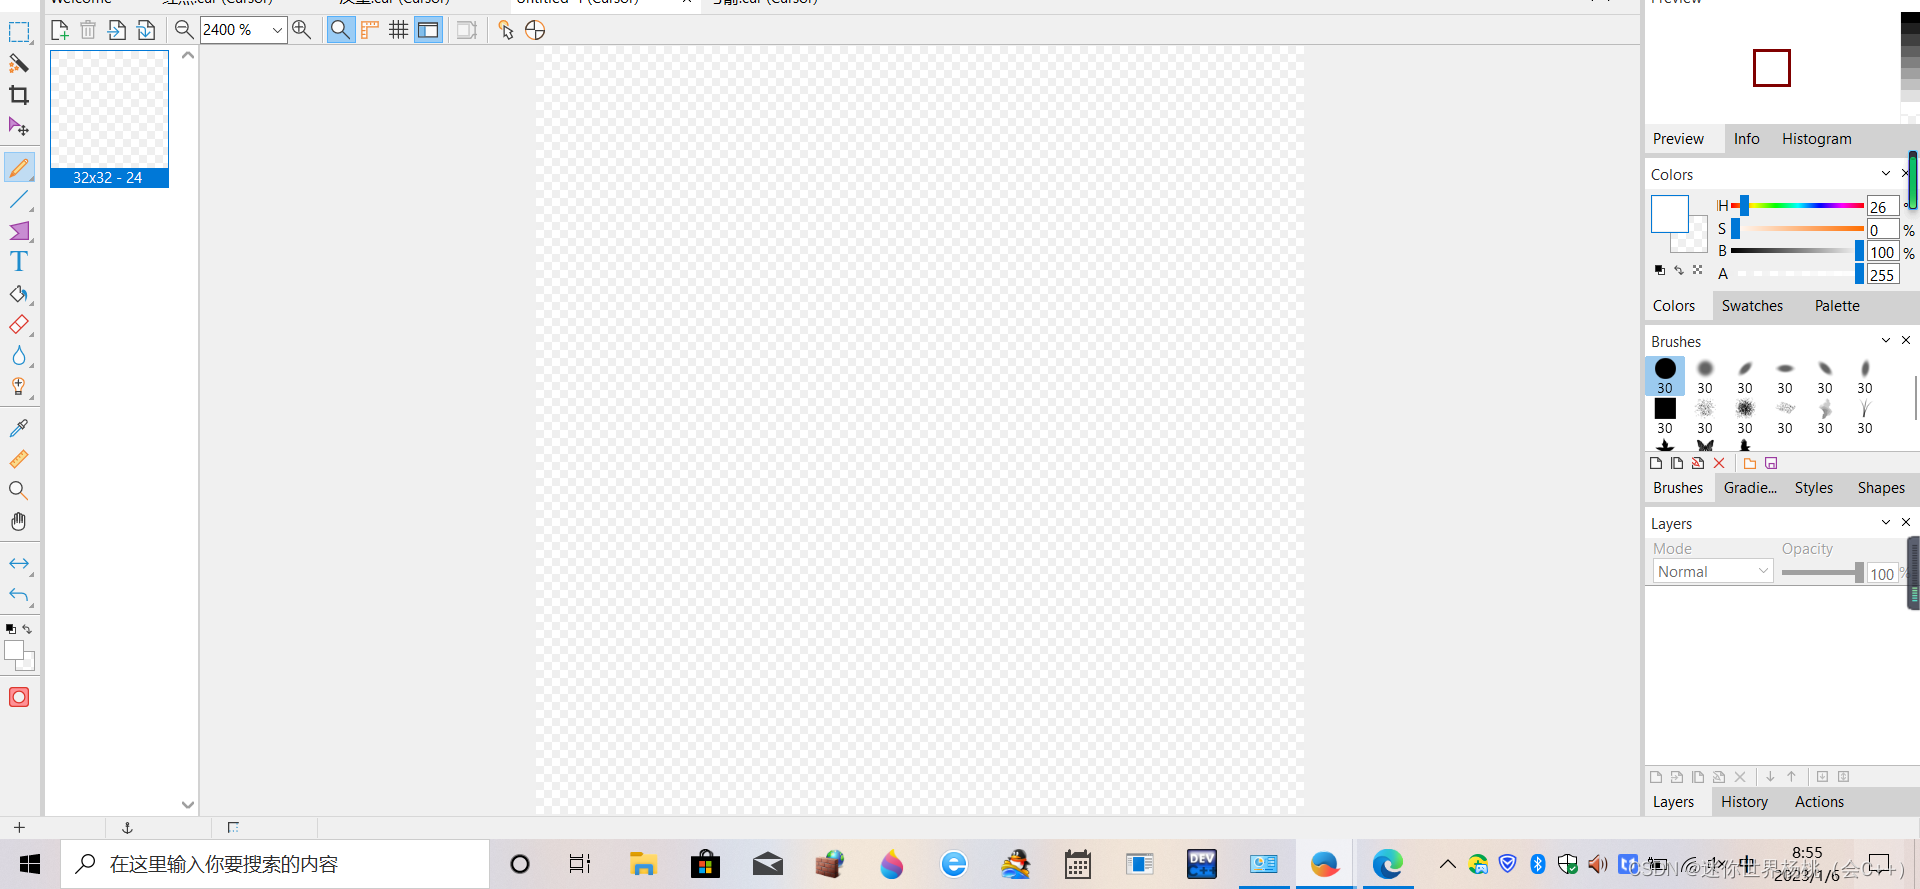Export page to file icon
Viewport: 1920px width, 889px height.
click(146, 30)
